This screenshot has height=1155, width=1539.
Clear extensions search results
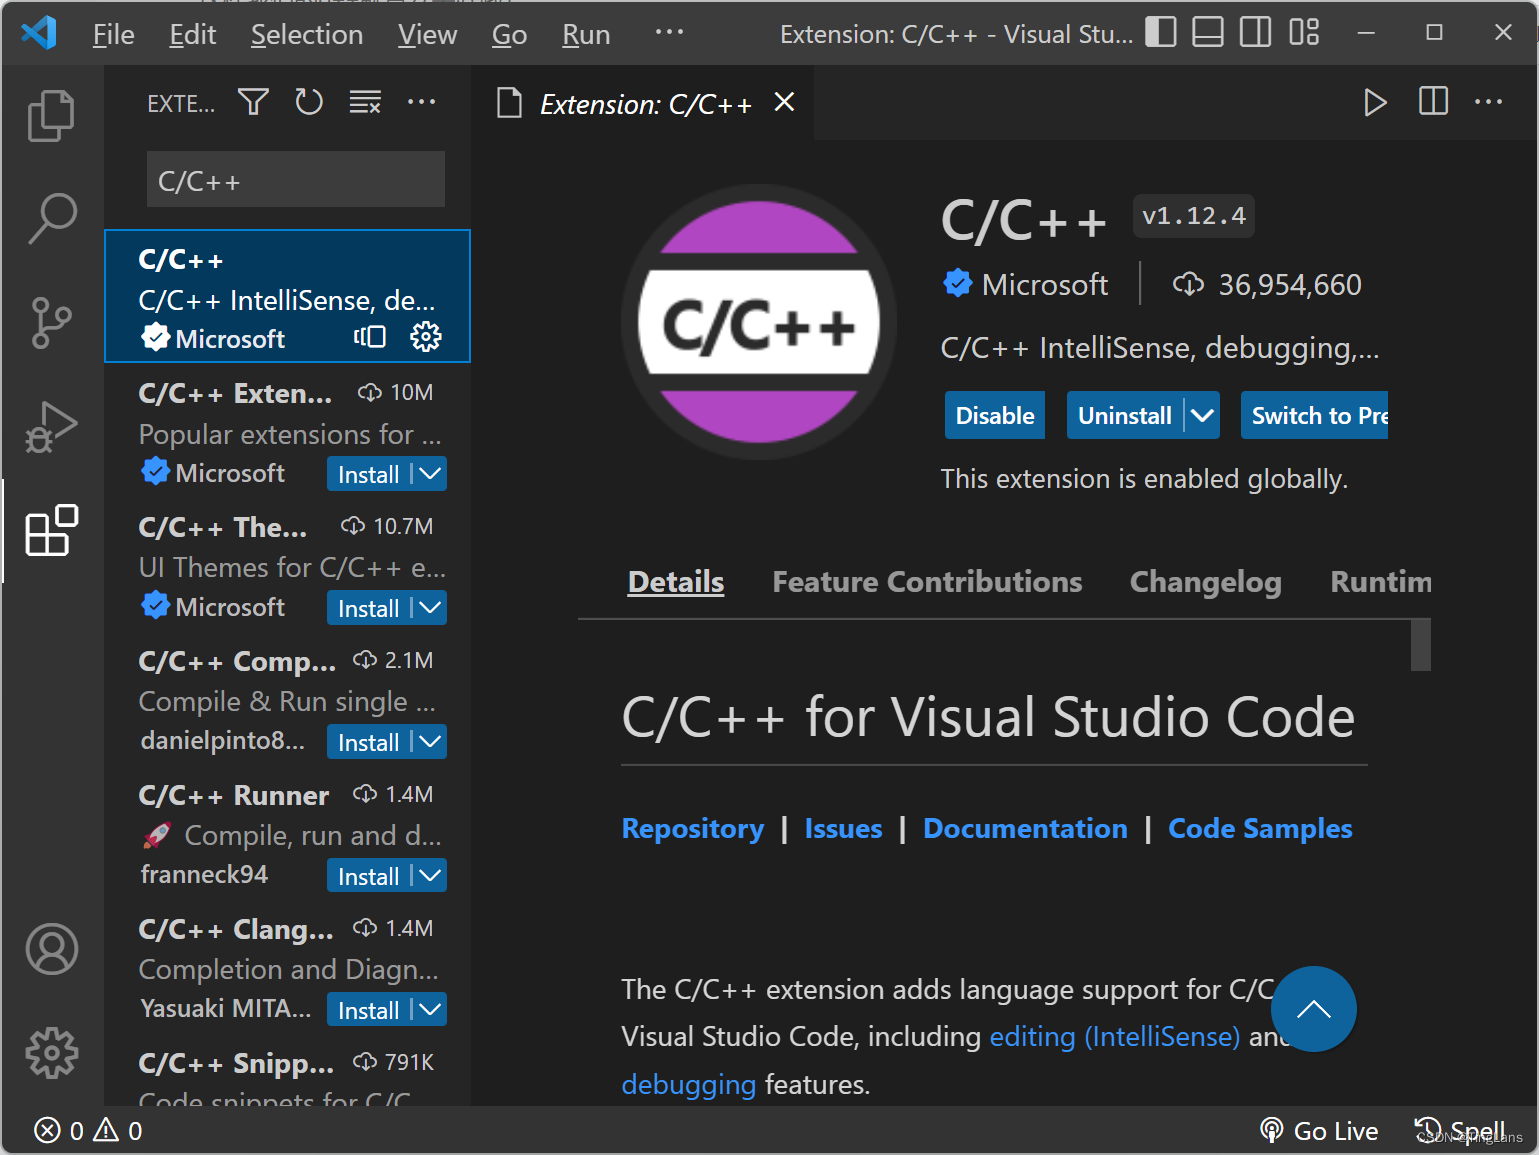point(365,102)
